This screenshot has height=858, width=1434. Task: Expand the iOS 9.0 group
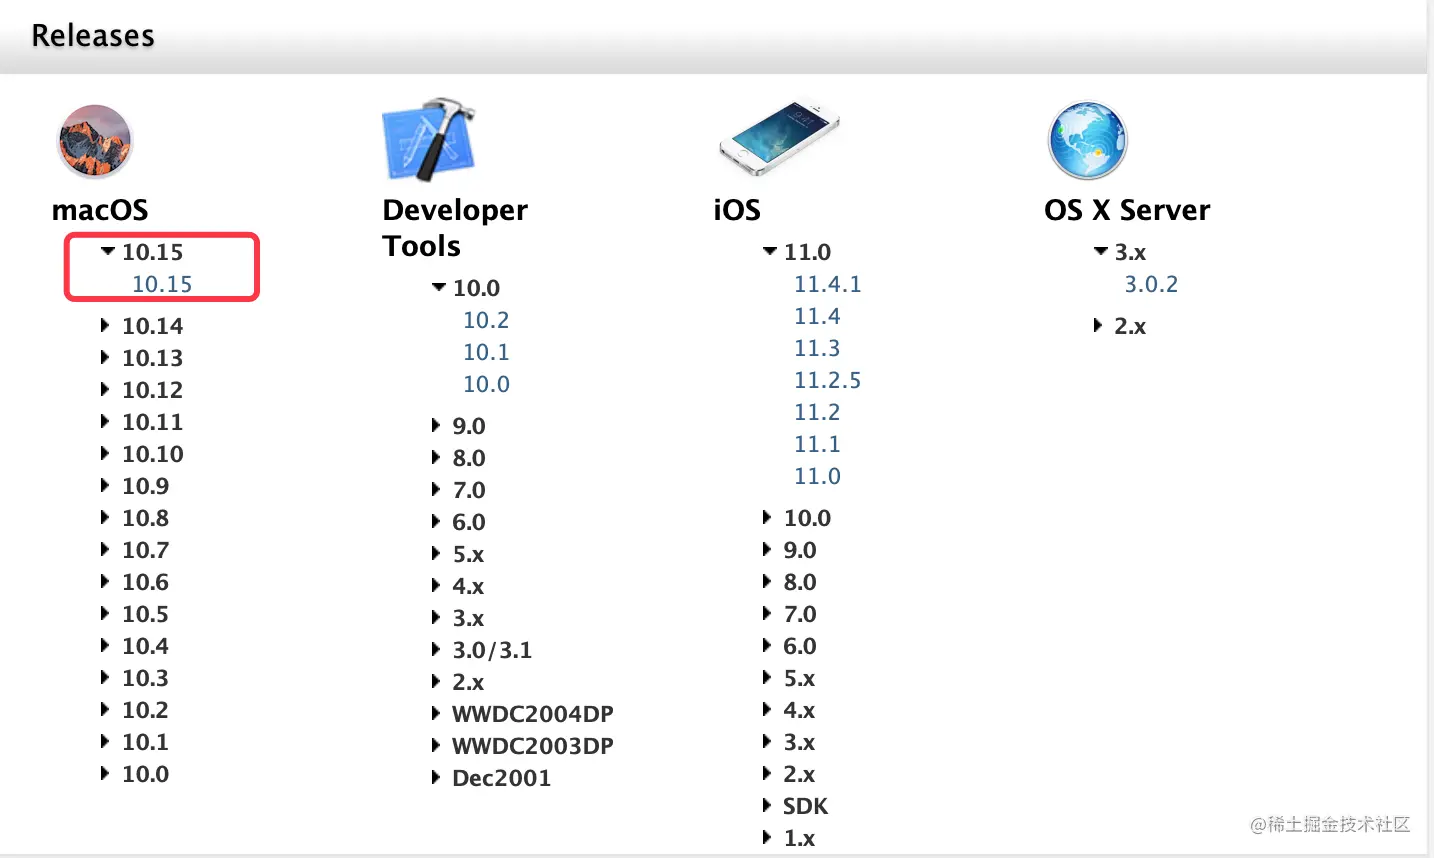click(x=767, y=549)
